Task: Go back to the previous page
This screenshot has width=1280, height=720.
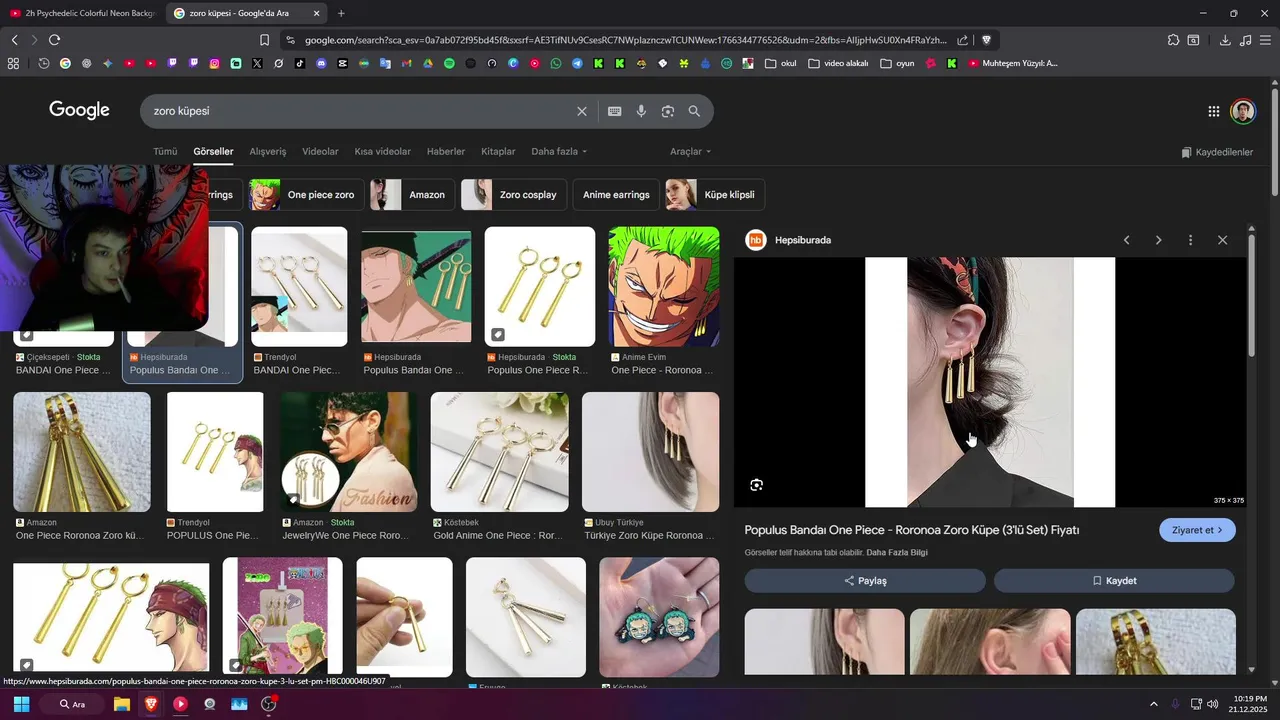Action: click(x=14, y=40)
